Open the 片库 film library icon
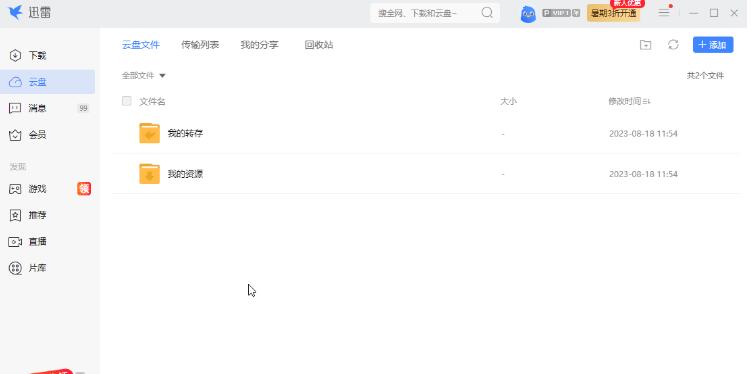This screenshot has height=374, width=752. pyautogui.click(x=15, y=268)
